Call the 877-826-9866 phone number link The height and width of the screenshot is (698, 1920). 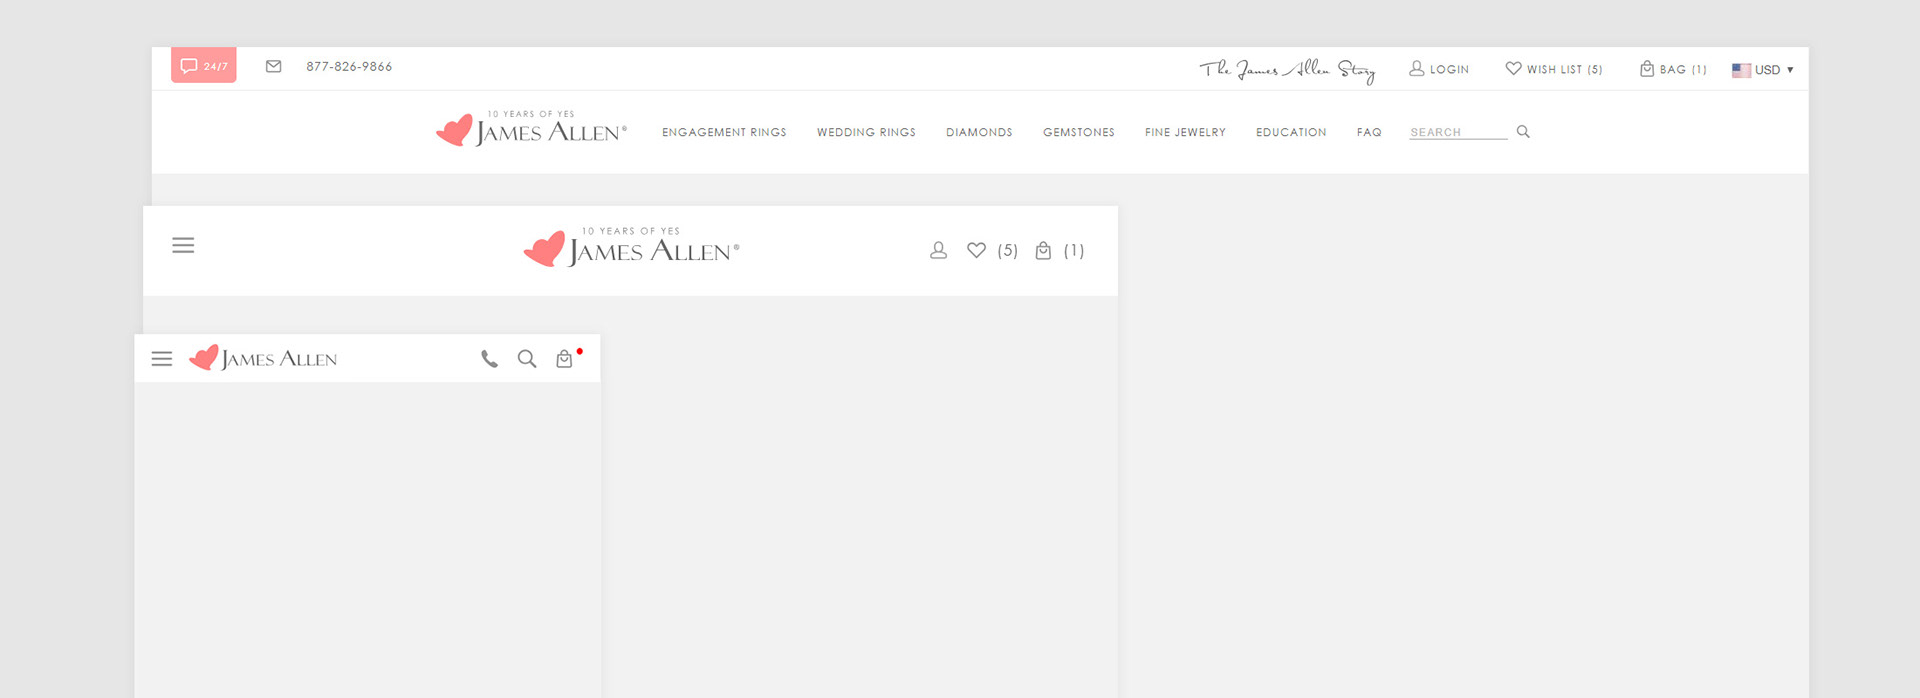[x=349, y=67]
